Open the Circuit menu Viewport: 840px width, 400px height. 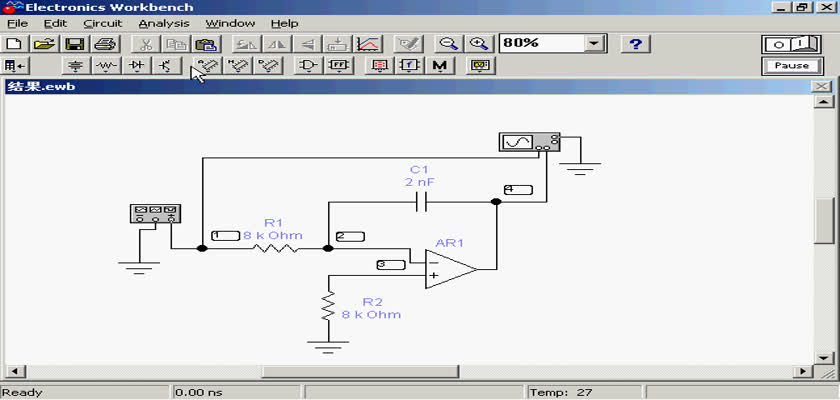click(102, 23)
